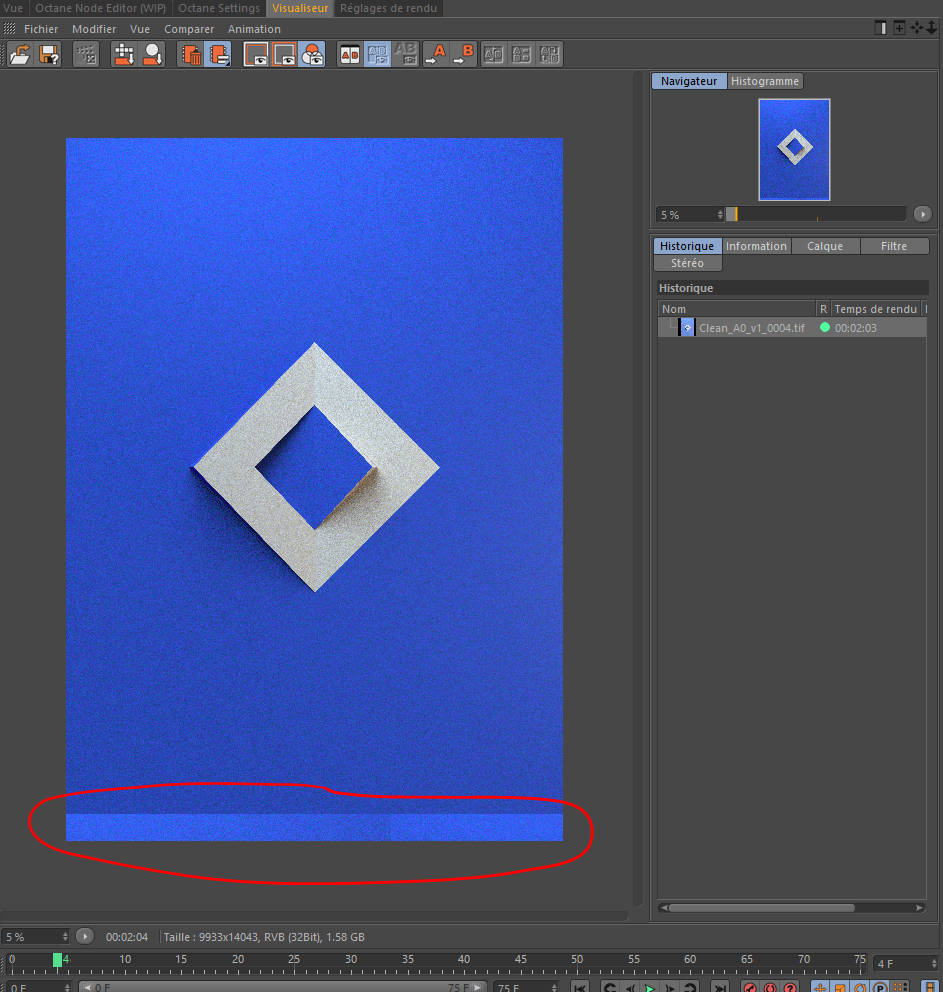Click the navigator preview thumbnail

point(794,149)
